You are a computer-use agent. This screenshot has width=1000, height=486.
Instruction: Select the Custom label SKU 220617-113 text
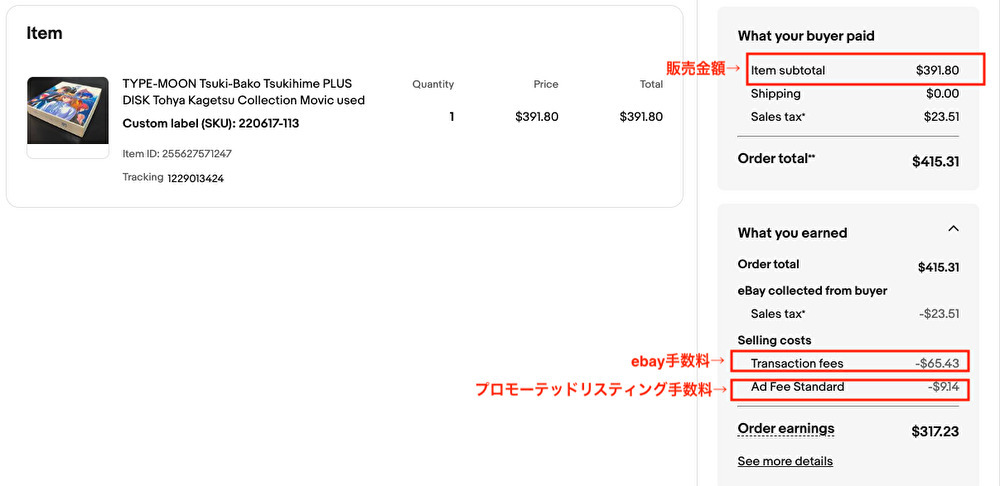point(210,124)
